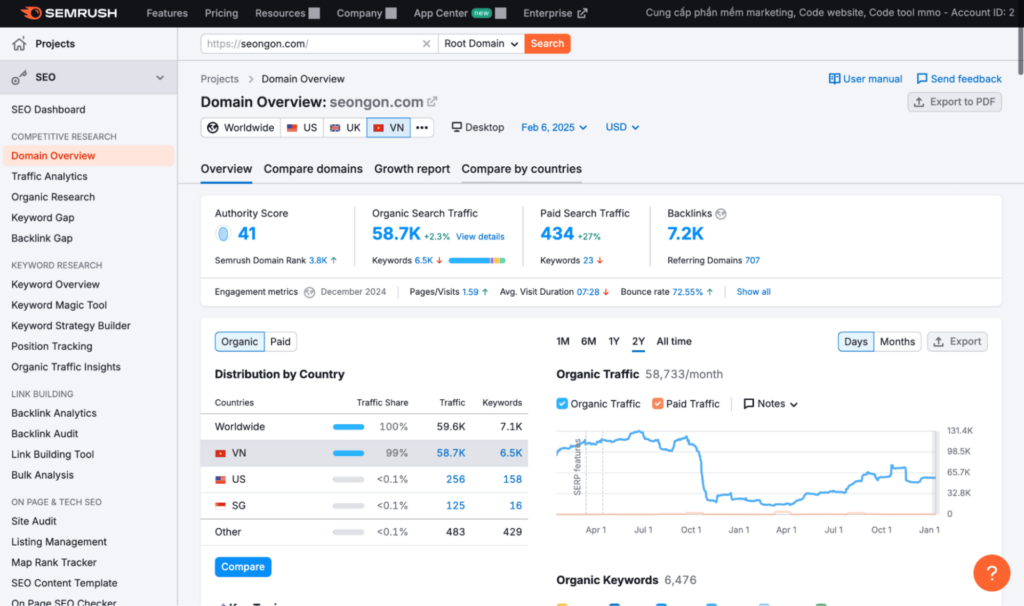Switch to the Compare domains tab
Viewport: 1024px width, 606px height.
pos(313,169)
